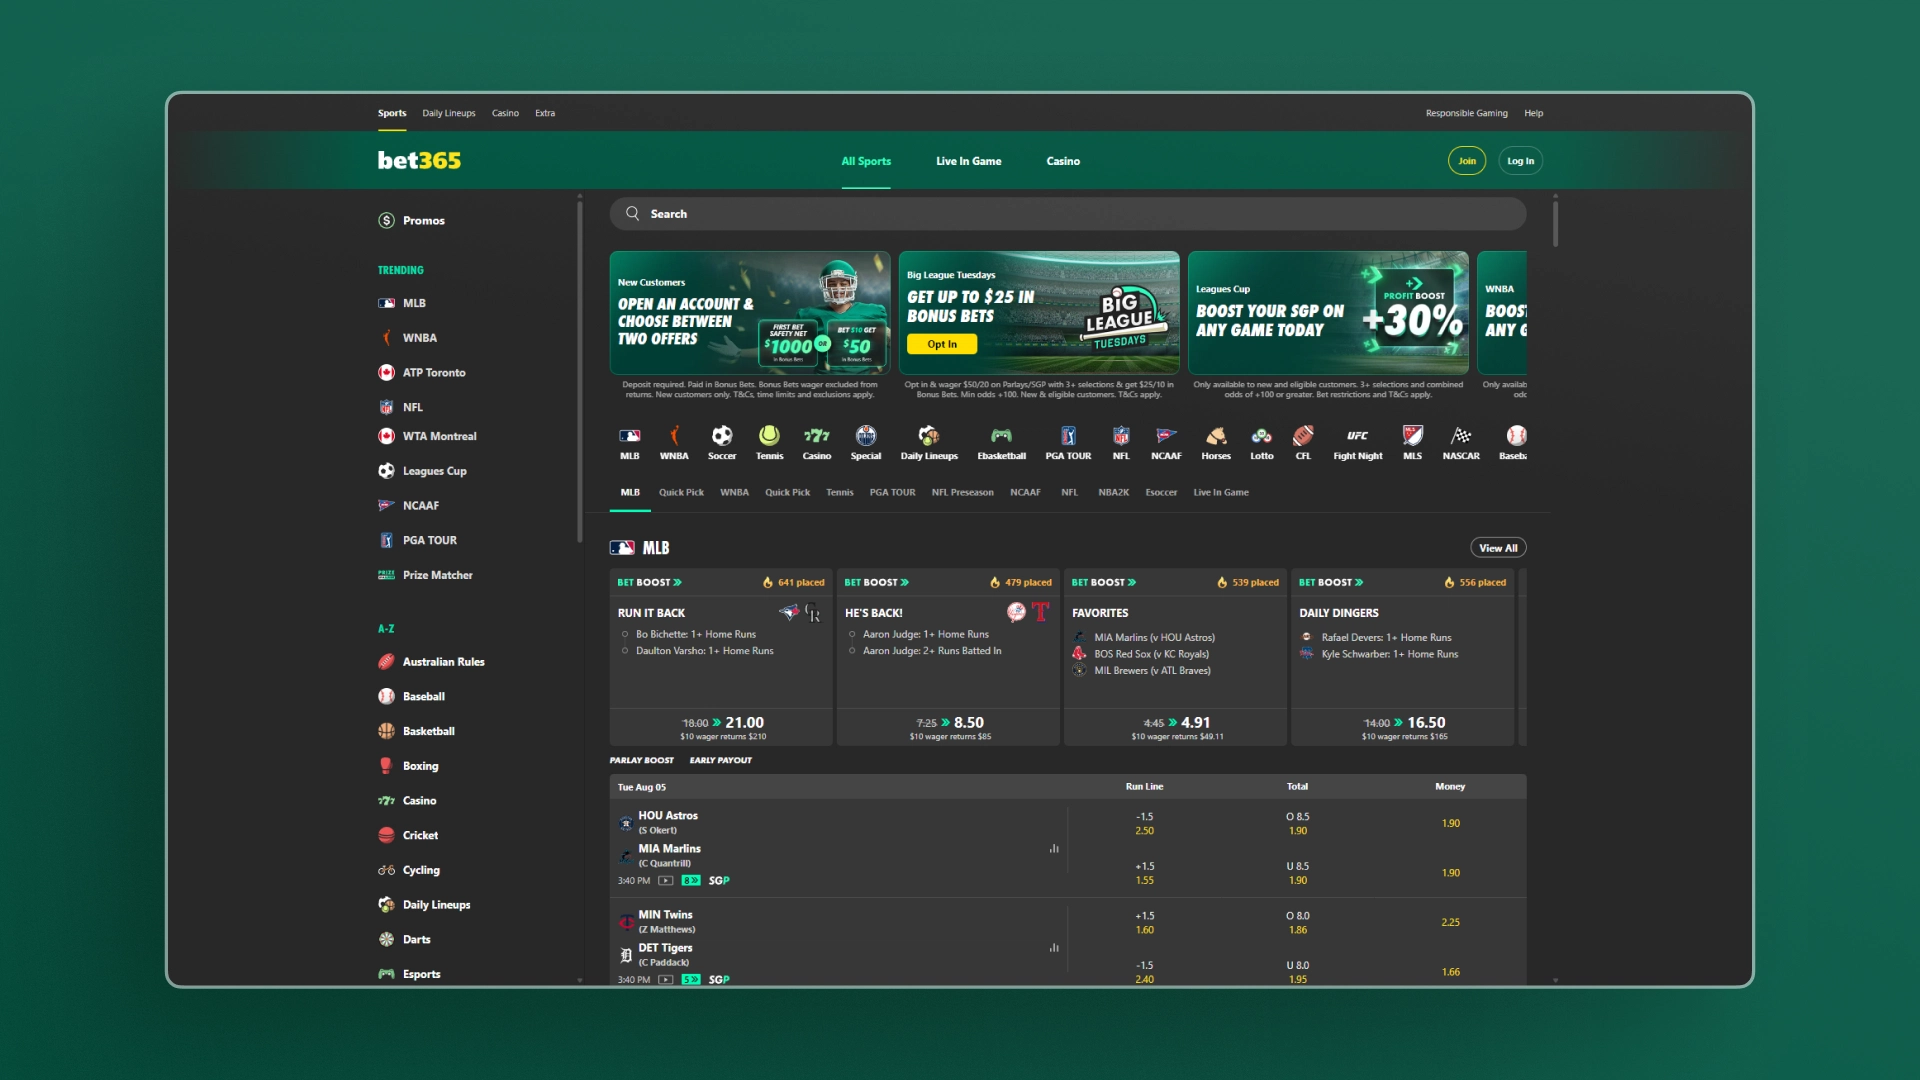Select Bo Bichette 1+ Home Runs selection

click(696, 634)
